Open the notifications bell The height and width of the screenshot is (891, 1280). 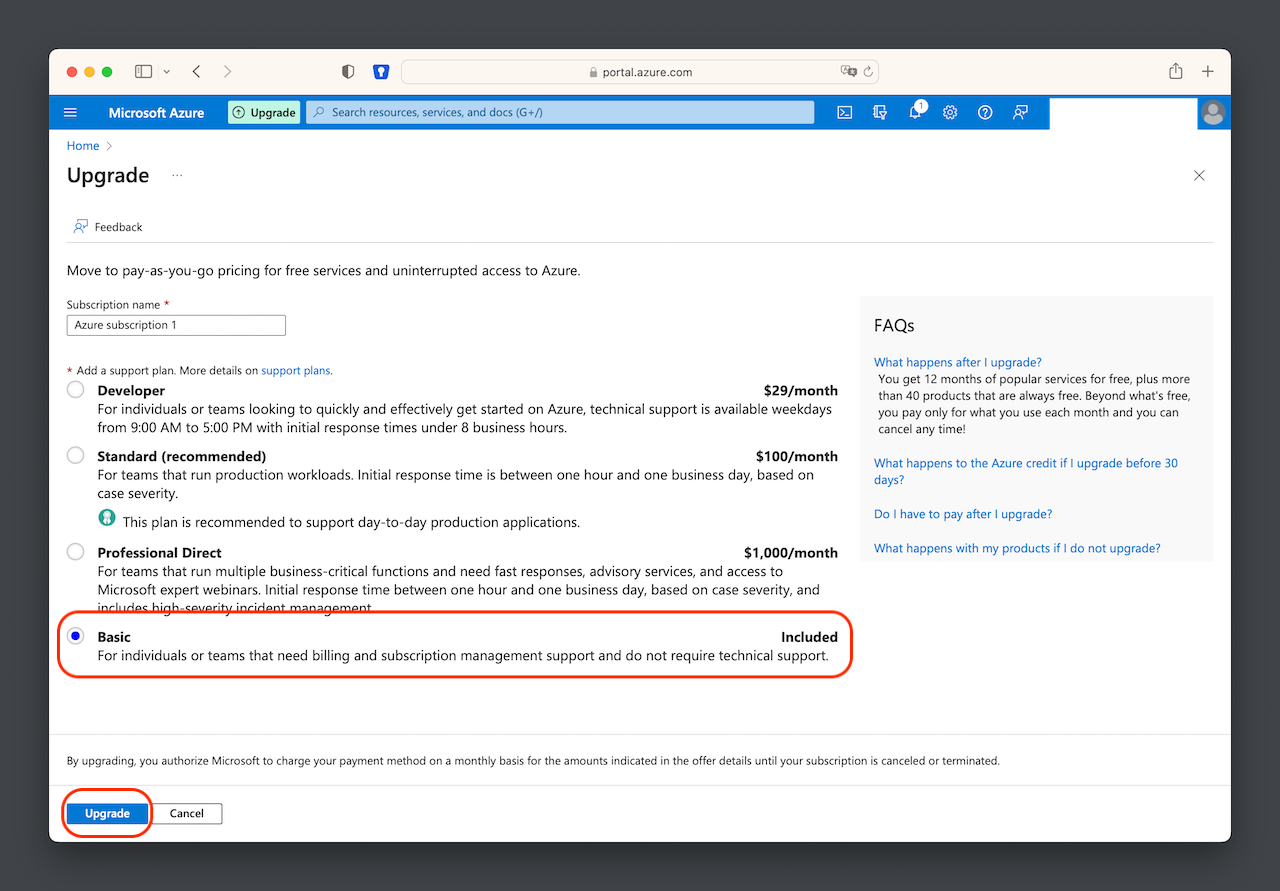[915, 112]
